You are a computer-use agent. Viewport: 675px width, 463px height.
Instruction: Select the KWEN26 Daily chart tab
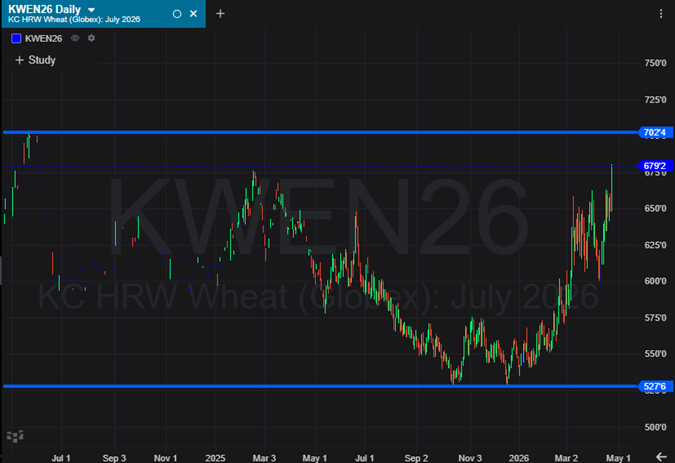point(103,14)
